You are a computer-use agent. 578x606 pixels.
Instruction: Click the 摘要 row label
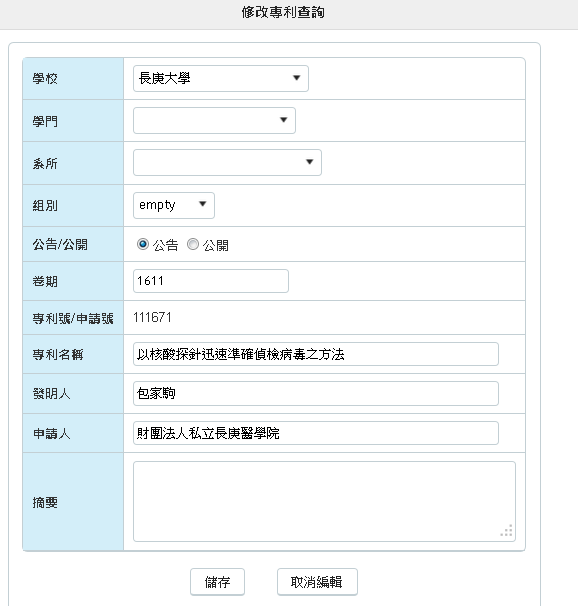[45, 502]
